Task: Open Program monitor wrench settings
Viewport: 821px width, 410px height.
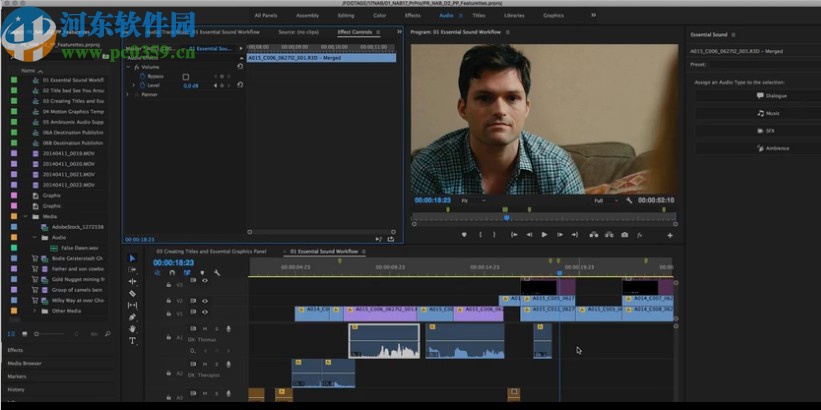Action: [x=629, y=200]
